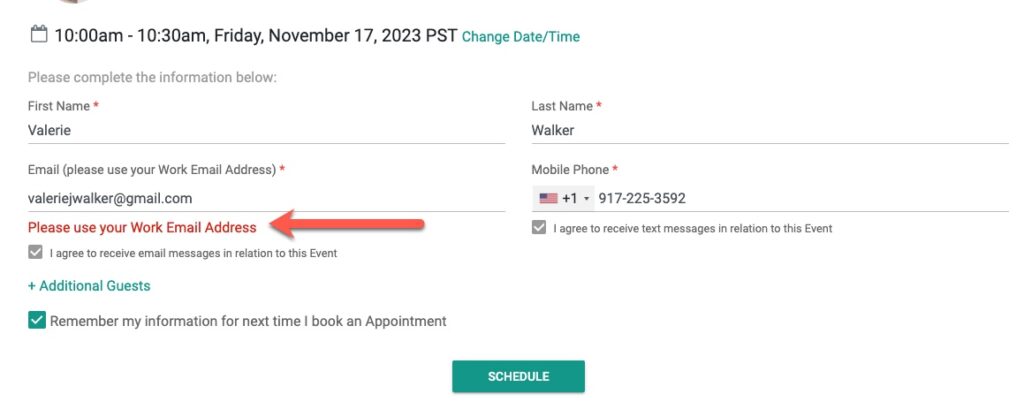Click the calendar icon beside appointment time
Screen dimensions: 1024x417
39,34
